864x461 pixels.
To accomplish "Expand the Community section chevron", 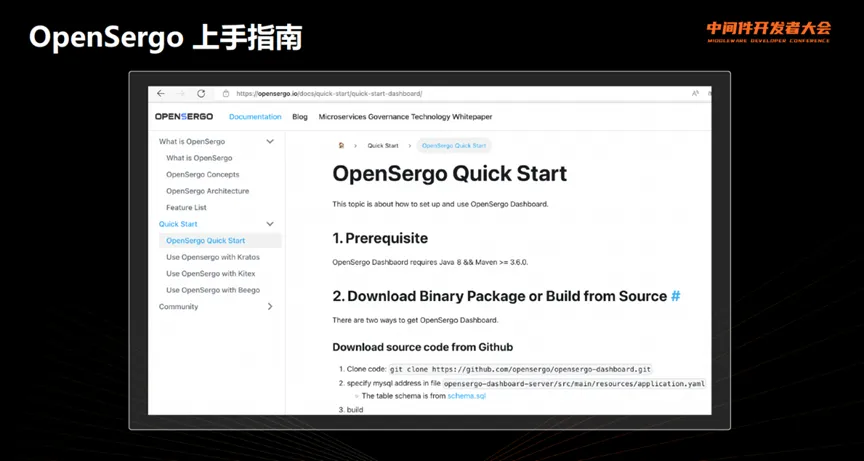I will click(x=270, y=307).
